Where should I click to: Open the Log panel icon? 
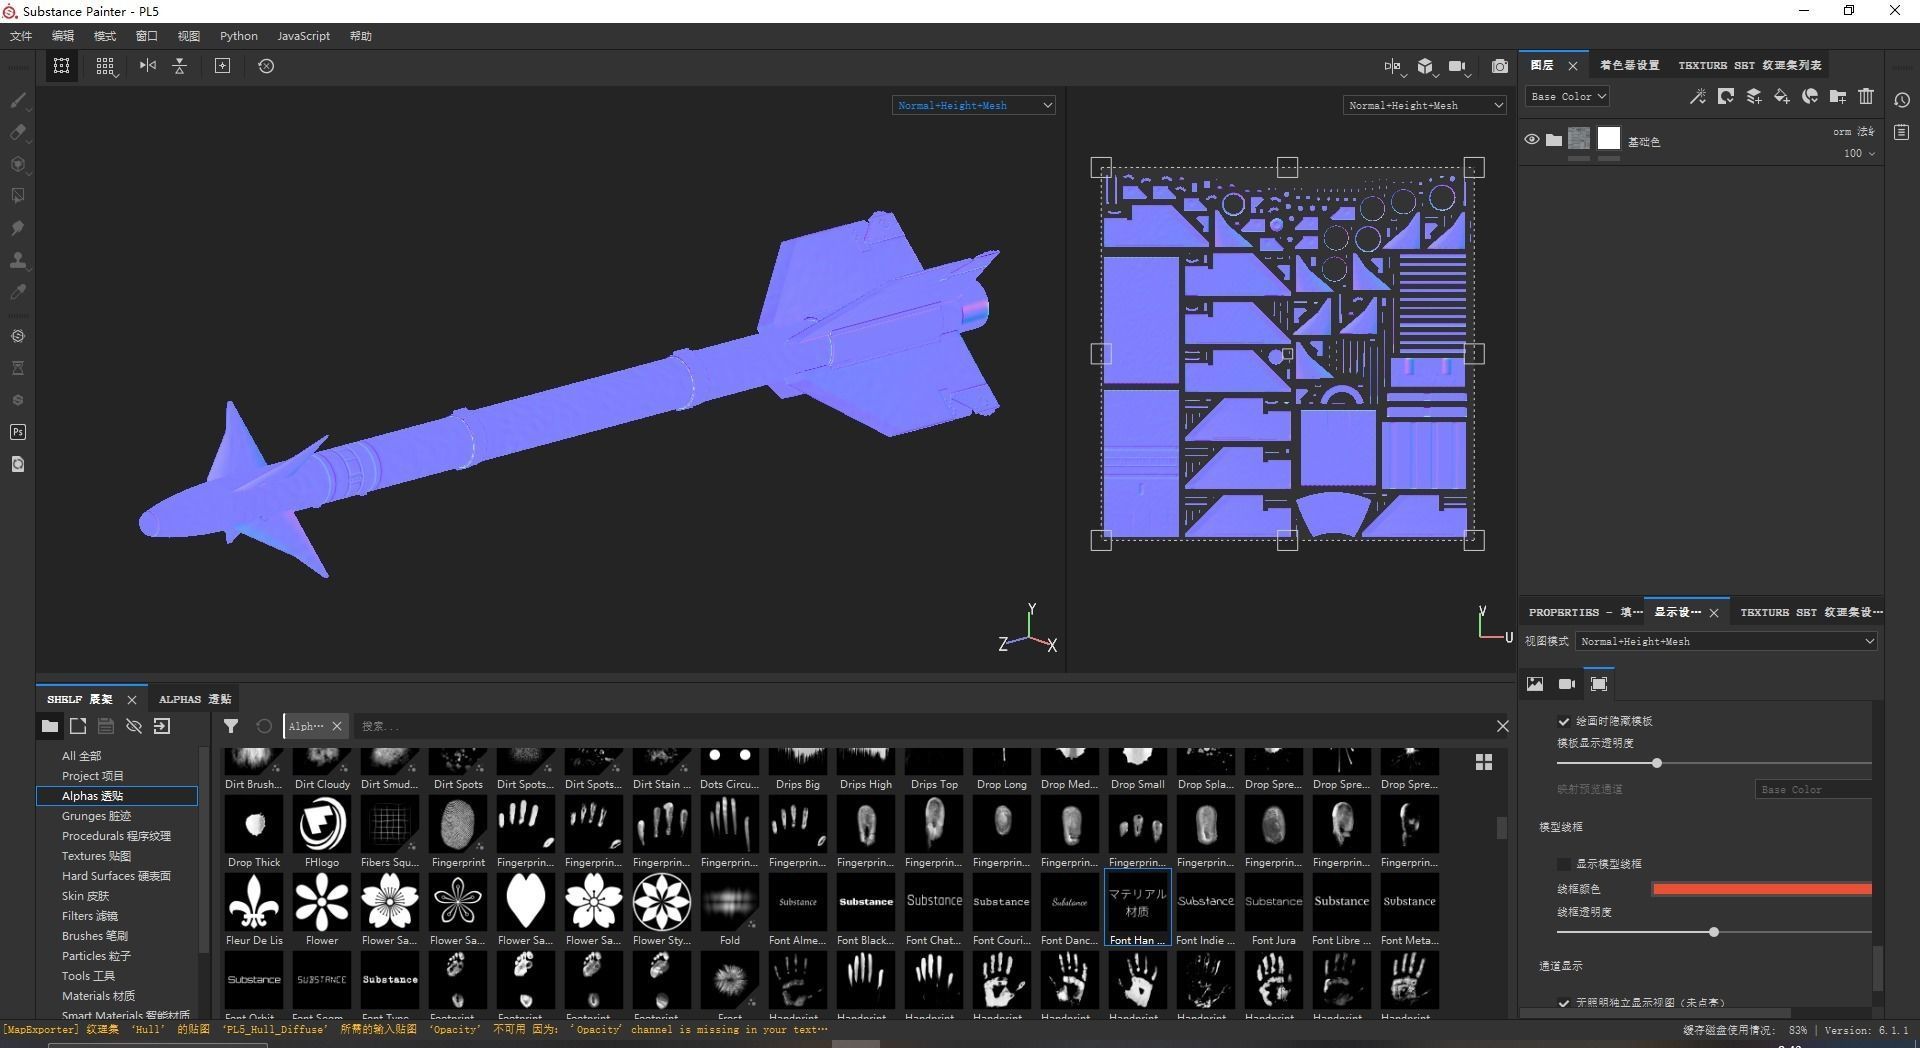[1902, 132]
